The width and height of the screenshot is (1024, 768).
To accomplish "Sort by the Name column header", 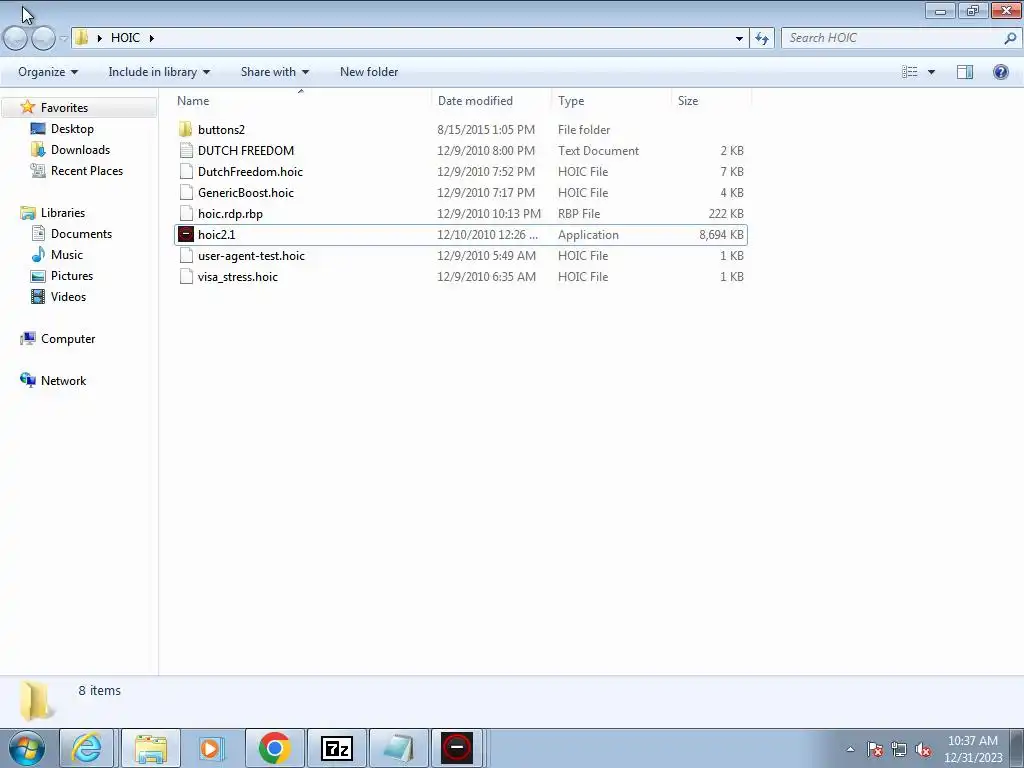I will (x=301, y=101).
